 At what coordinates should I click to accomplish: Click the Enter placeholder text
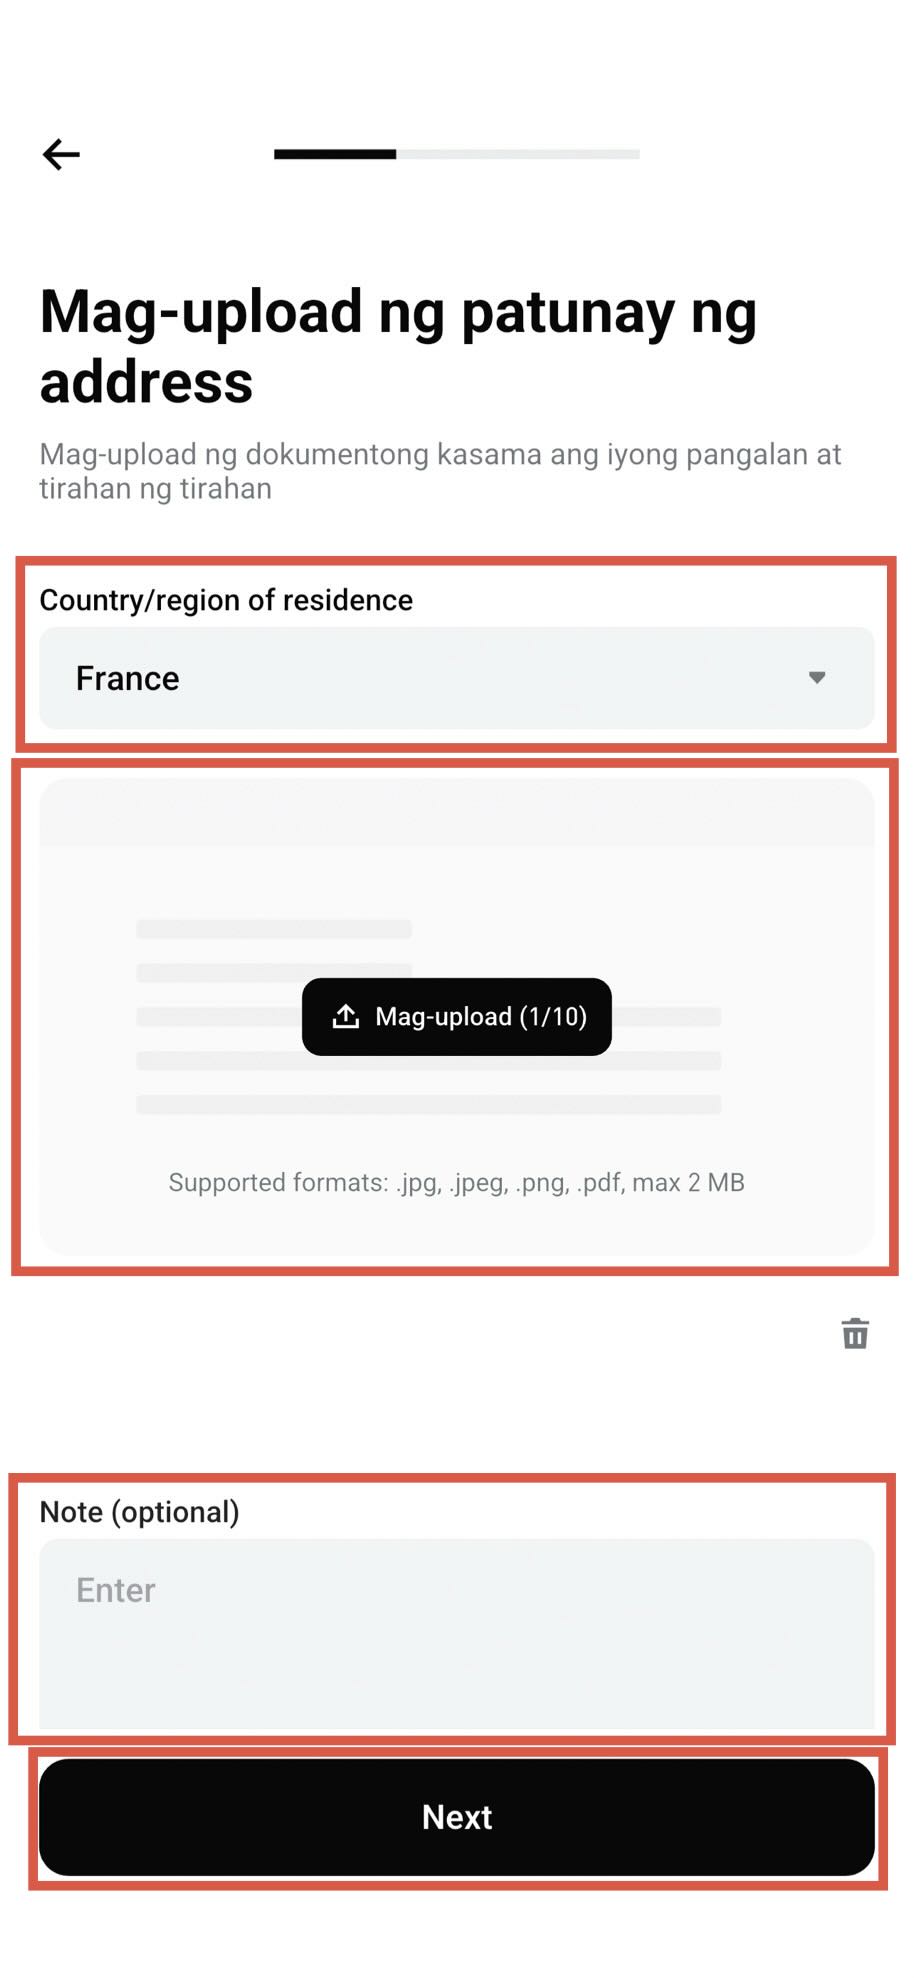coord(116,1590)
